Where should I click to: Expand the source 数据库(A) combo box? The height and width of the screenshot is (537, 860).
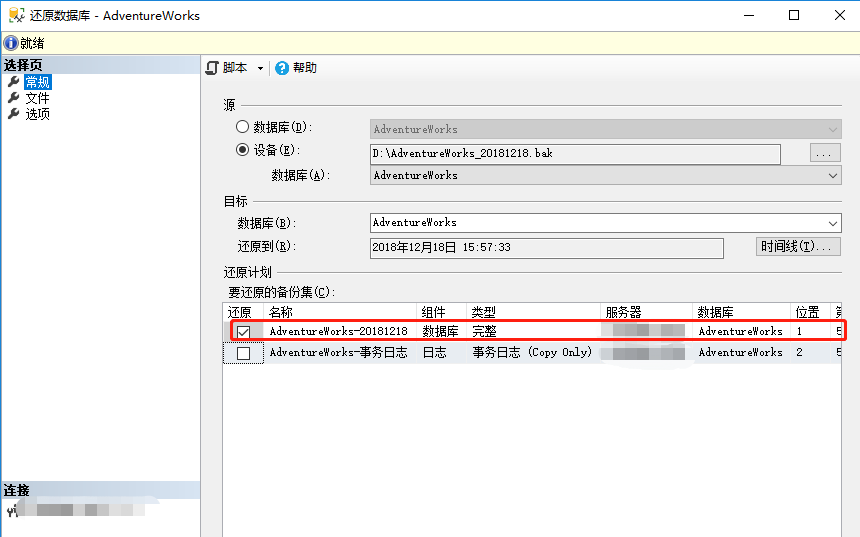coord(833,176)
